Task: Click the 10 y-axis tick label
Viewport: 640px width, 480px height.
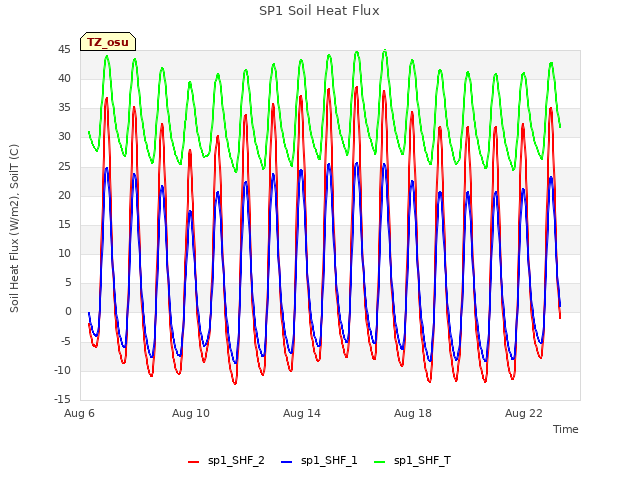Action: tap(64, 253)
